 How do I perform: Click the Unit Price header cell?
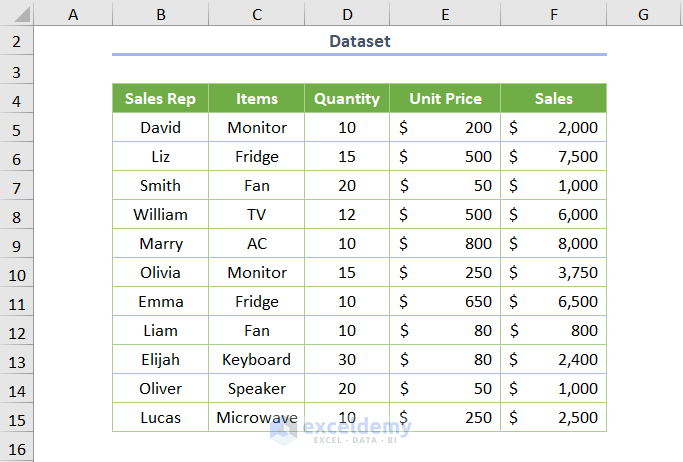coord(445,99)
